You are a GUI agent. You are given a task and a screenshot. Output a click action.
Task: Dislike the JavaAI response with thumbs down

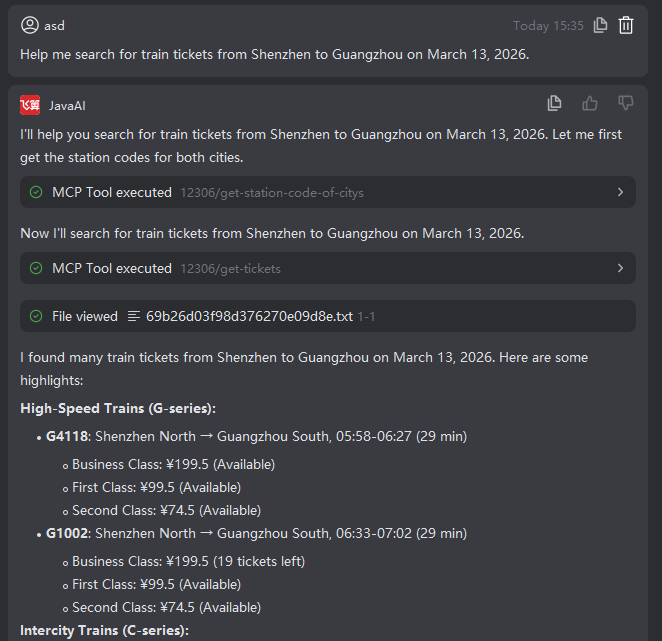click(x=626, y=103)
